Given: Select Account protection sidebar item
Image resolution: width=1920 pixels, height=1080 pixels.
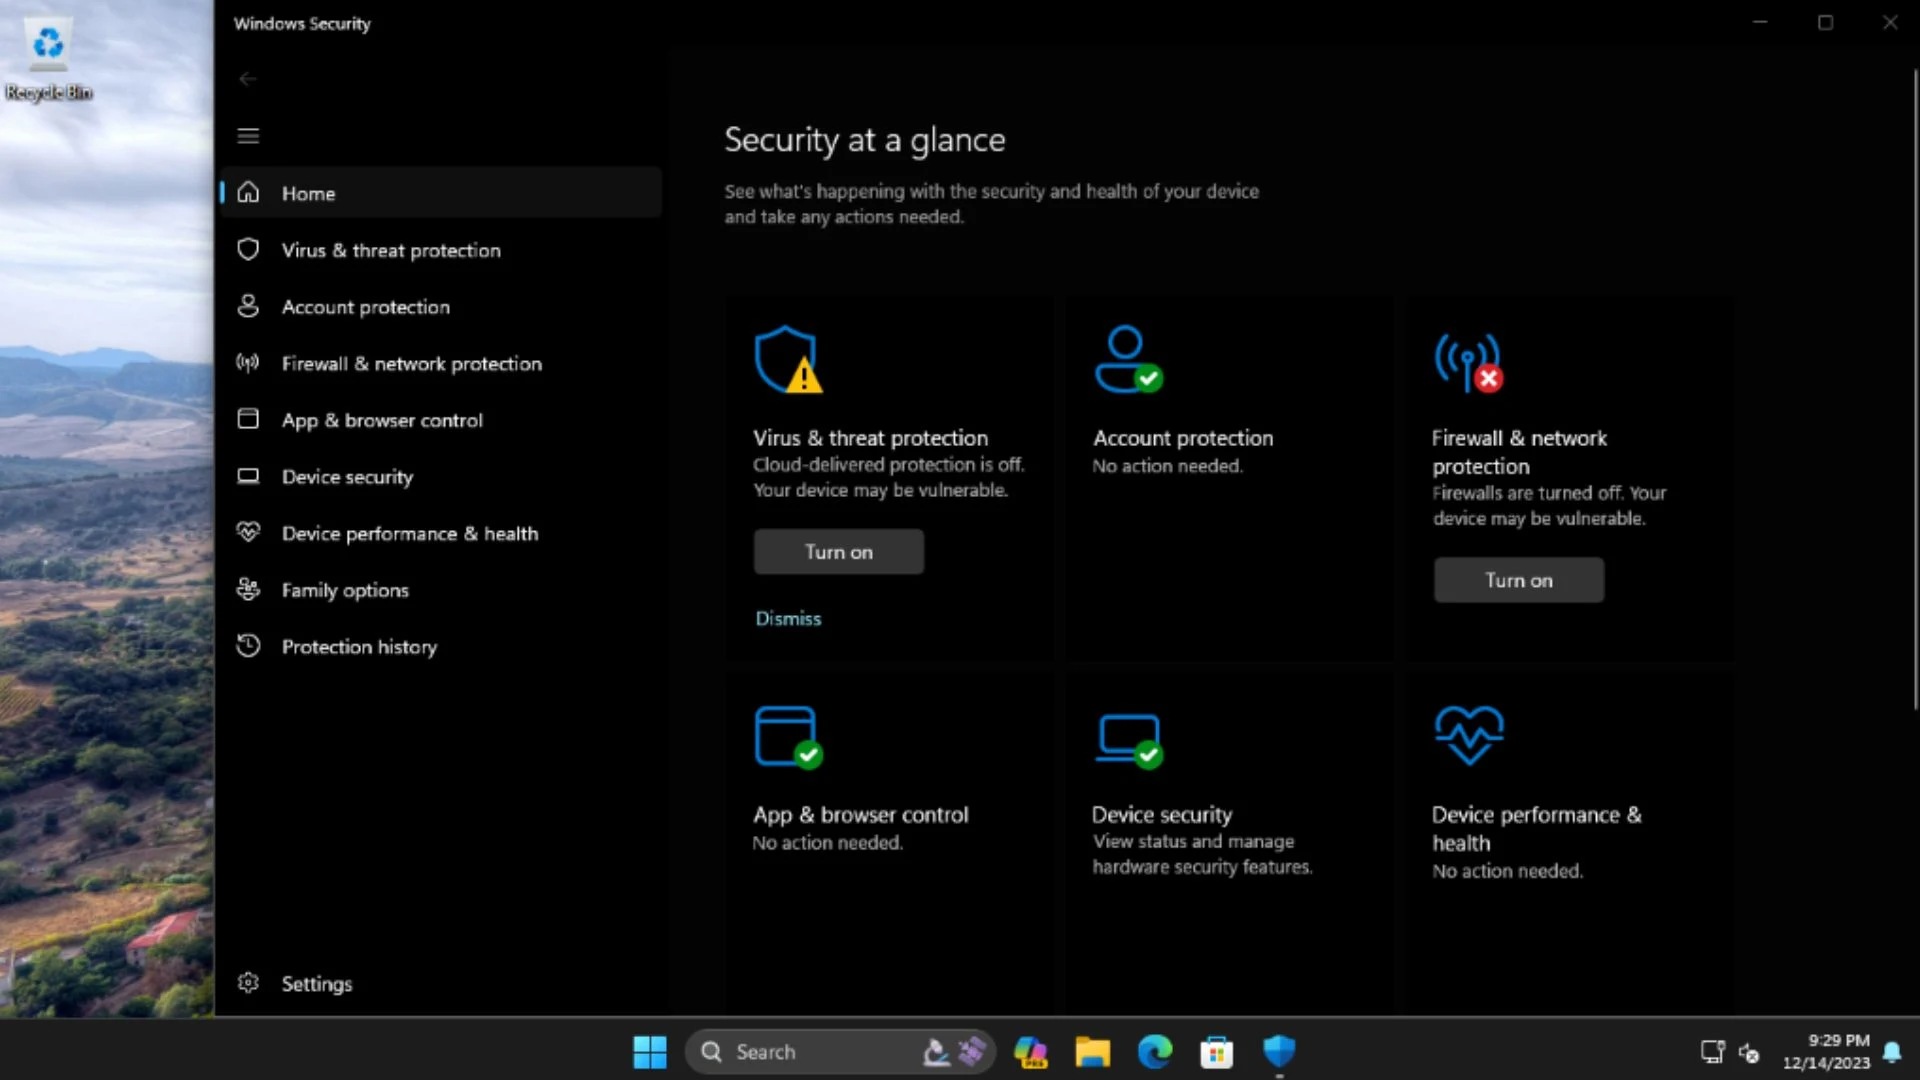Looking at the screenshot, I should (365, 306).
